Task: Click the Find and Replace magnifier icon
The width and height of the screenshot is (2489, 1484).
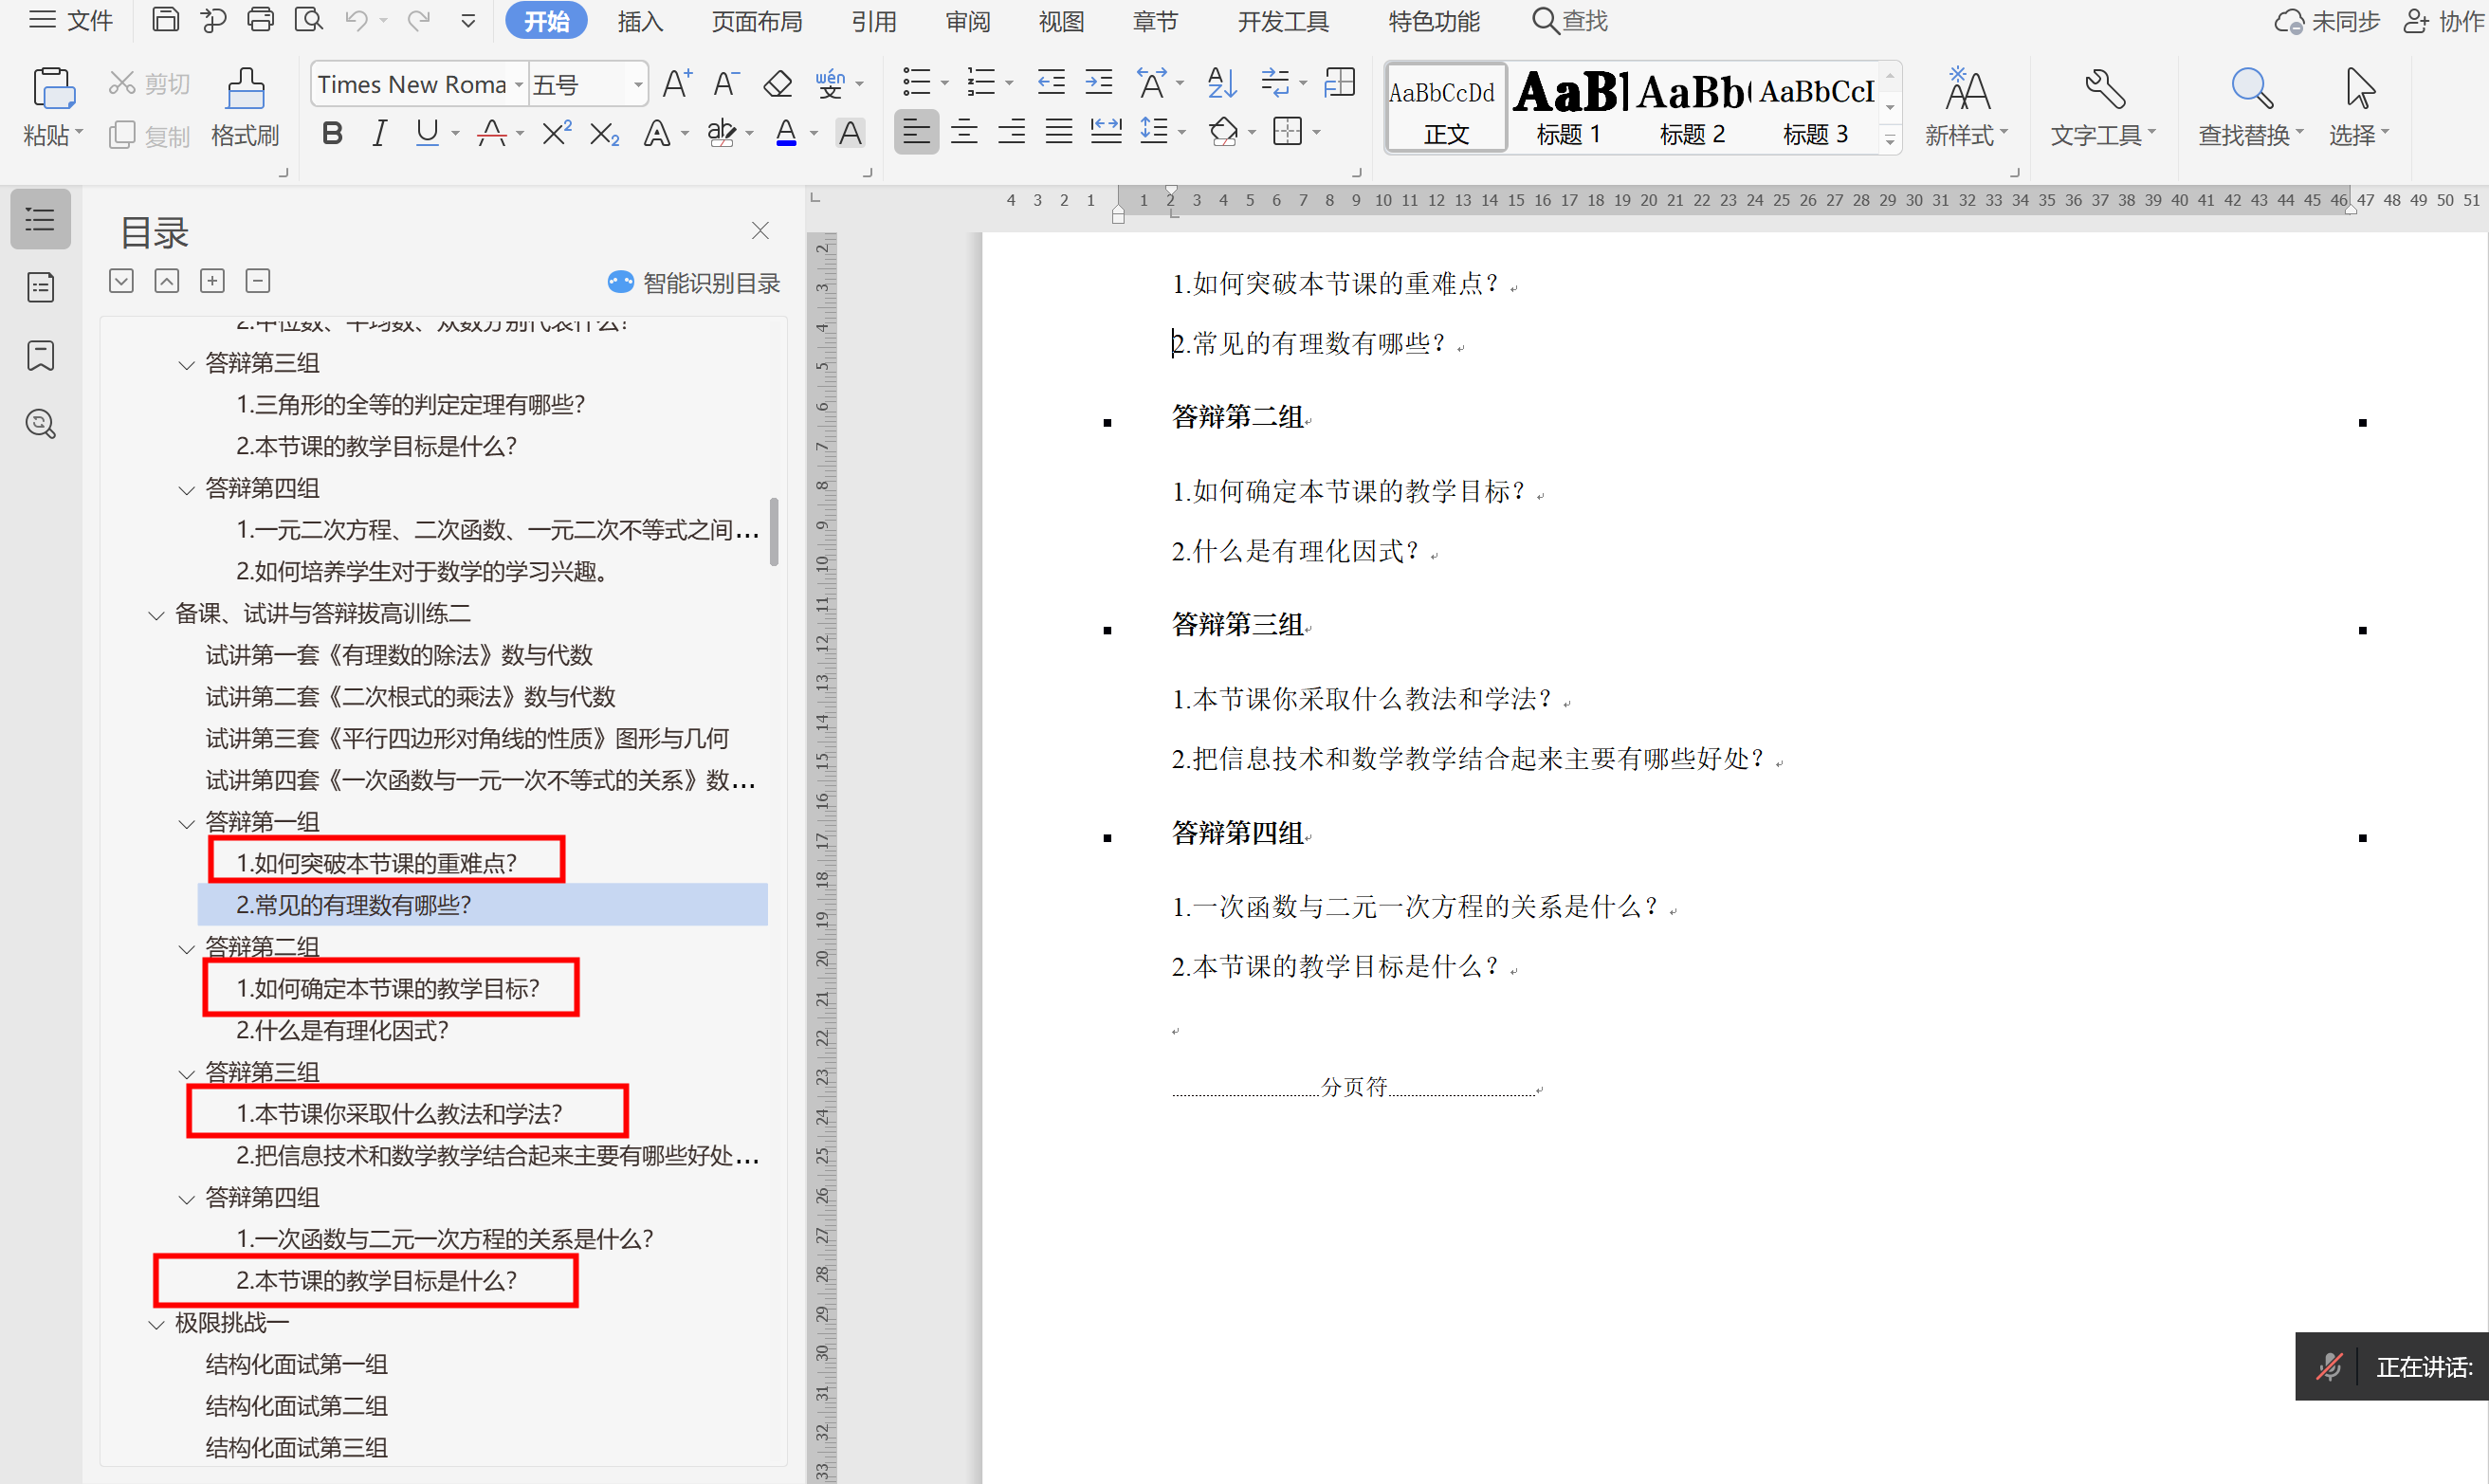Action: (x=2251, y=90)
